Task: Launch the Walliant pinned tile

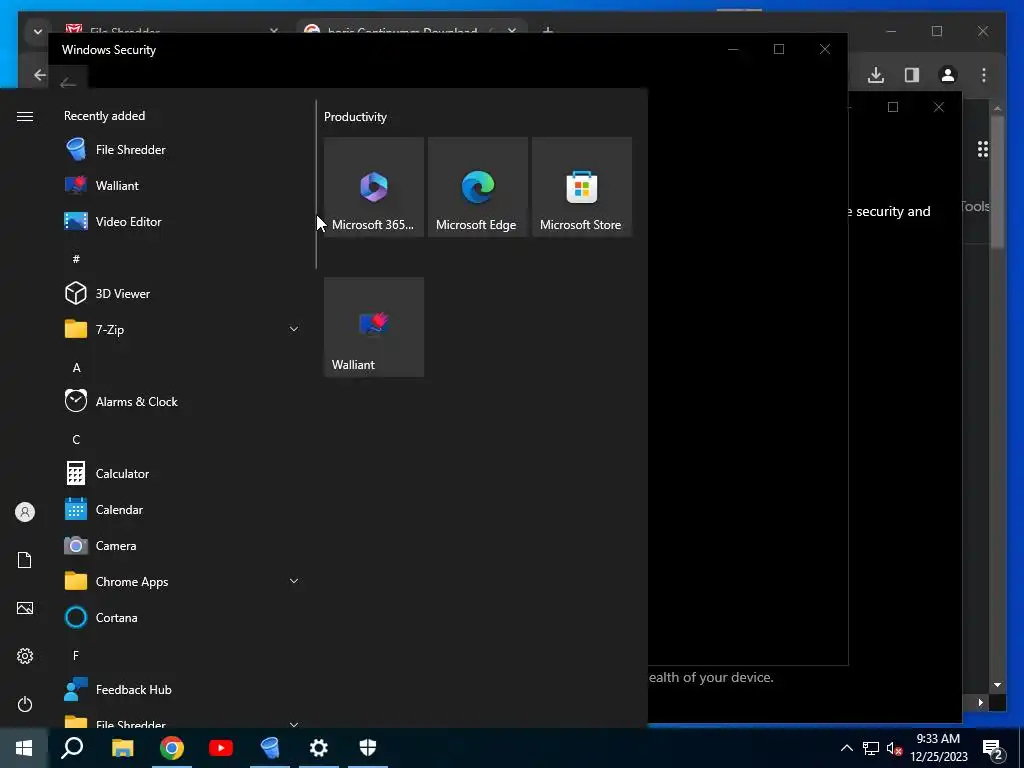Action: point(374,327)
